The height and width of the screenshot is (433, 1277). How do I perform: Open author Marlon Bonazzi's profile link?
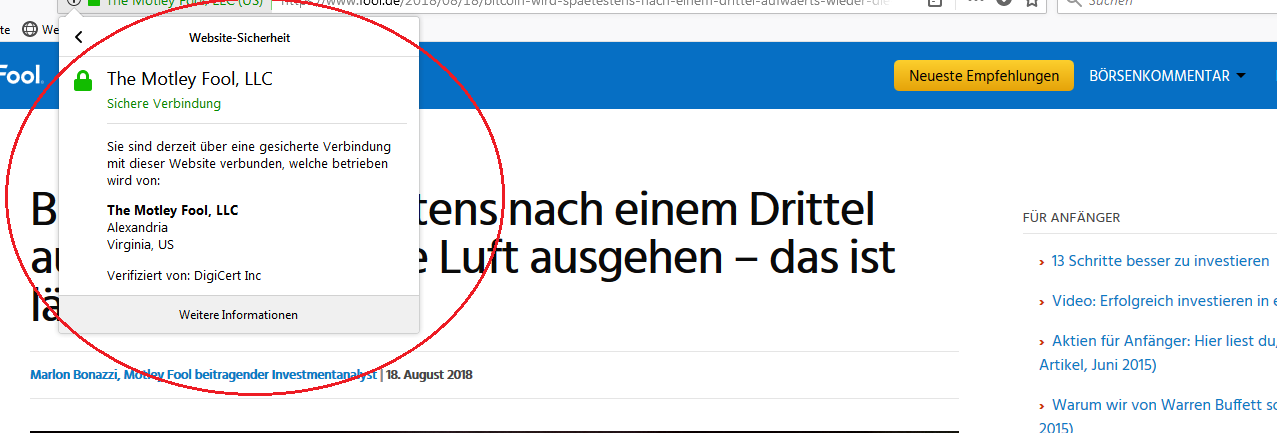(x=203, y=375)
